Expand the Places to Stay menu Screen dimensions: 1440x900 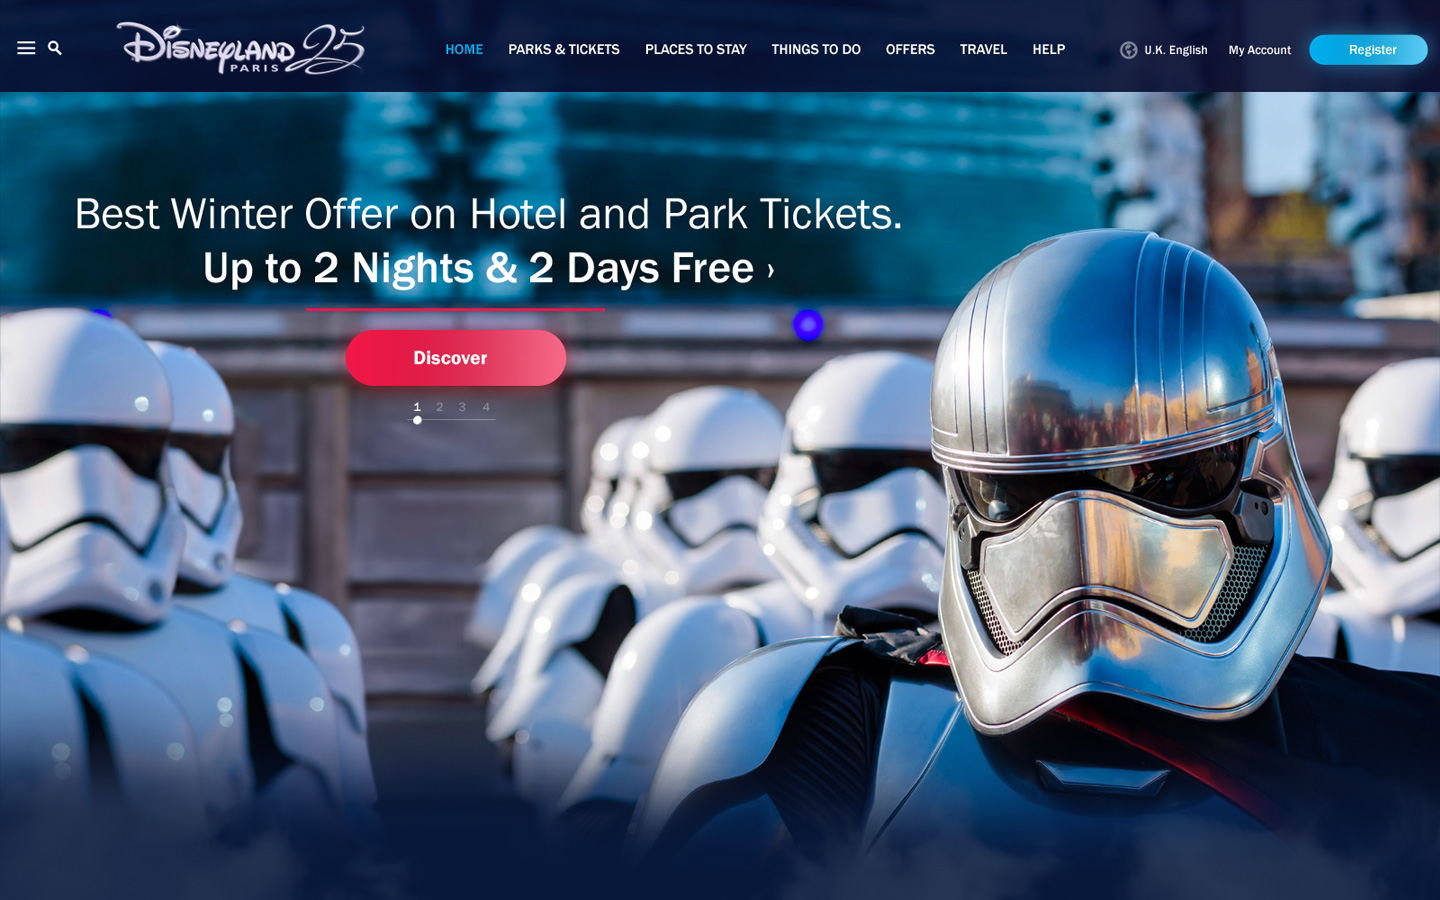click(696, 49)
